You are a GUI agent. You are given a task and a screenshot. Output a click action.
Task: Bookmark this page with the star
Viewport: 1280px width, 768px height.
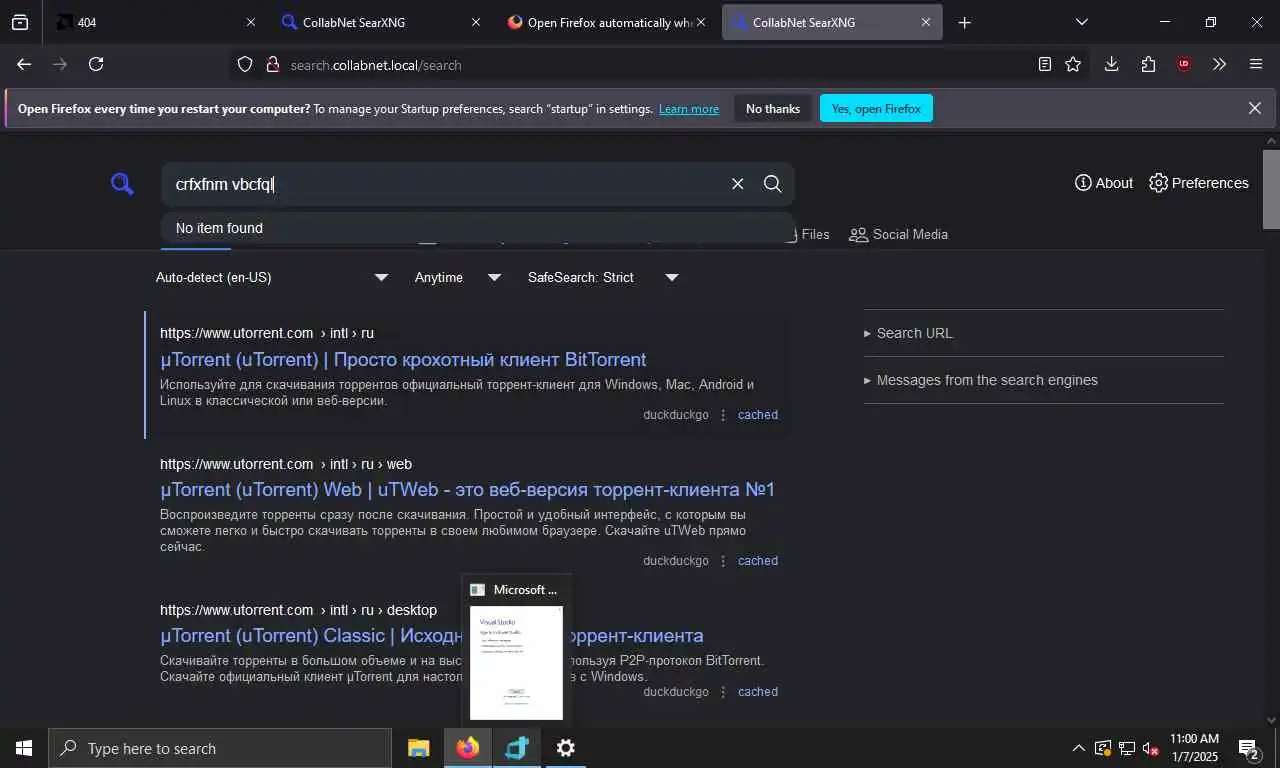pos(1073,64)
